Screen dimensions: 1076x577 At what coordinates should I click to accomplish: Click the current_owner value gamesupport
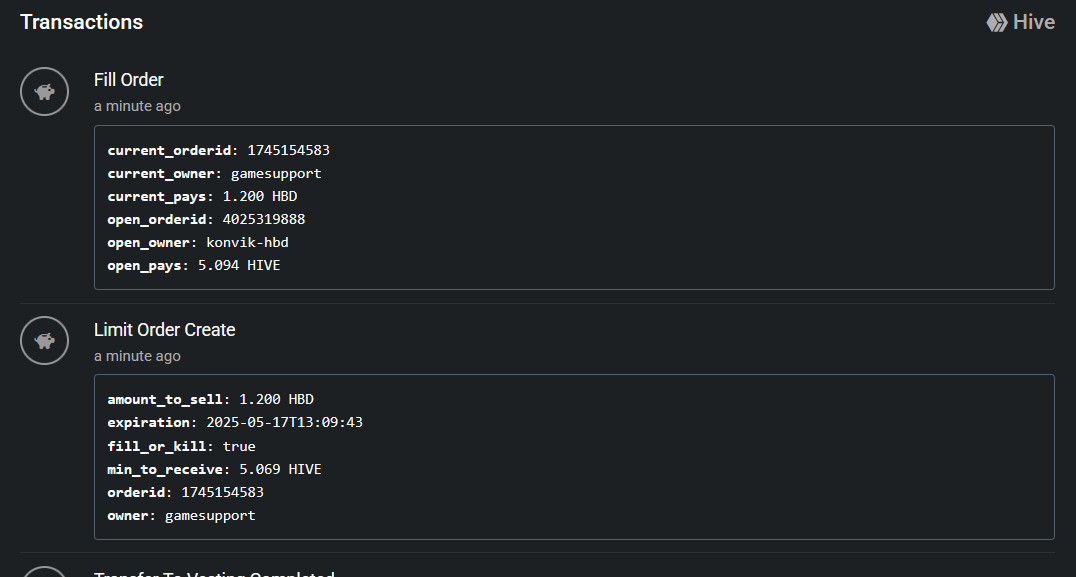(276, 174)
